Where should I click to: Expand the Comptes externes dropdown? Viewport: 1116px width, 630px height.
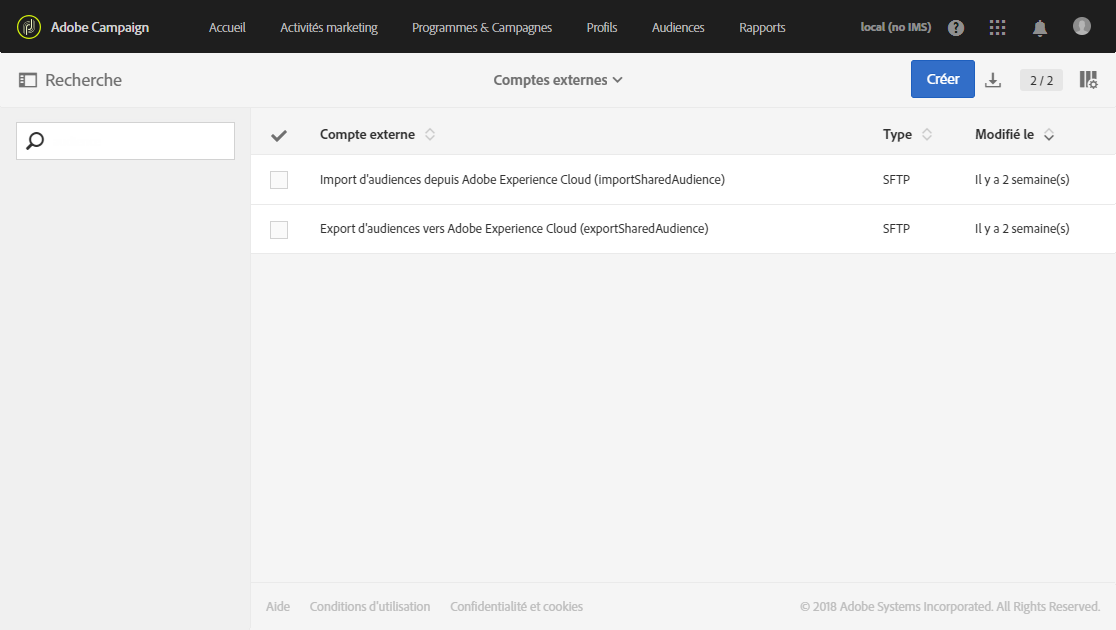pos(558,80)
